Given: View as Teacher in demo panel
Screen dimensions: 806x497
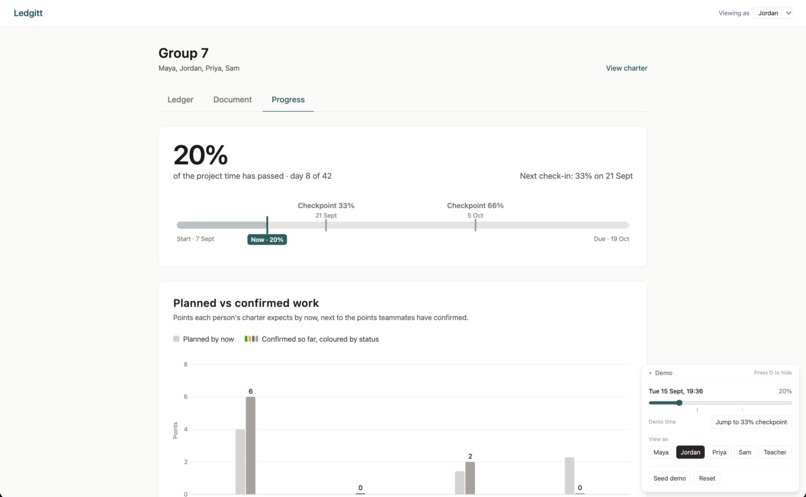Looking at the screenshot, I should [775, 452].
